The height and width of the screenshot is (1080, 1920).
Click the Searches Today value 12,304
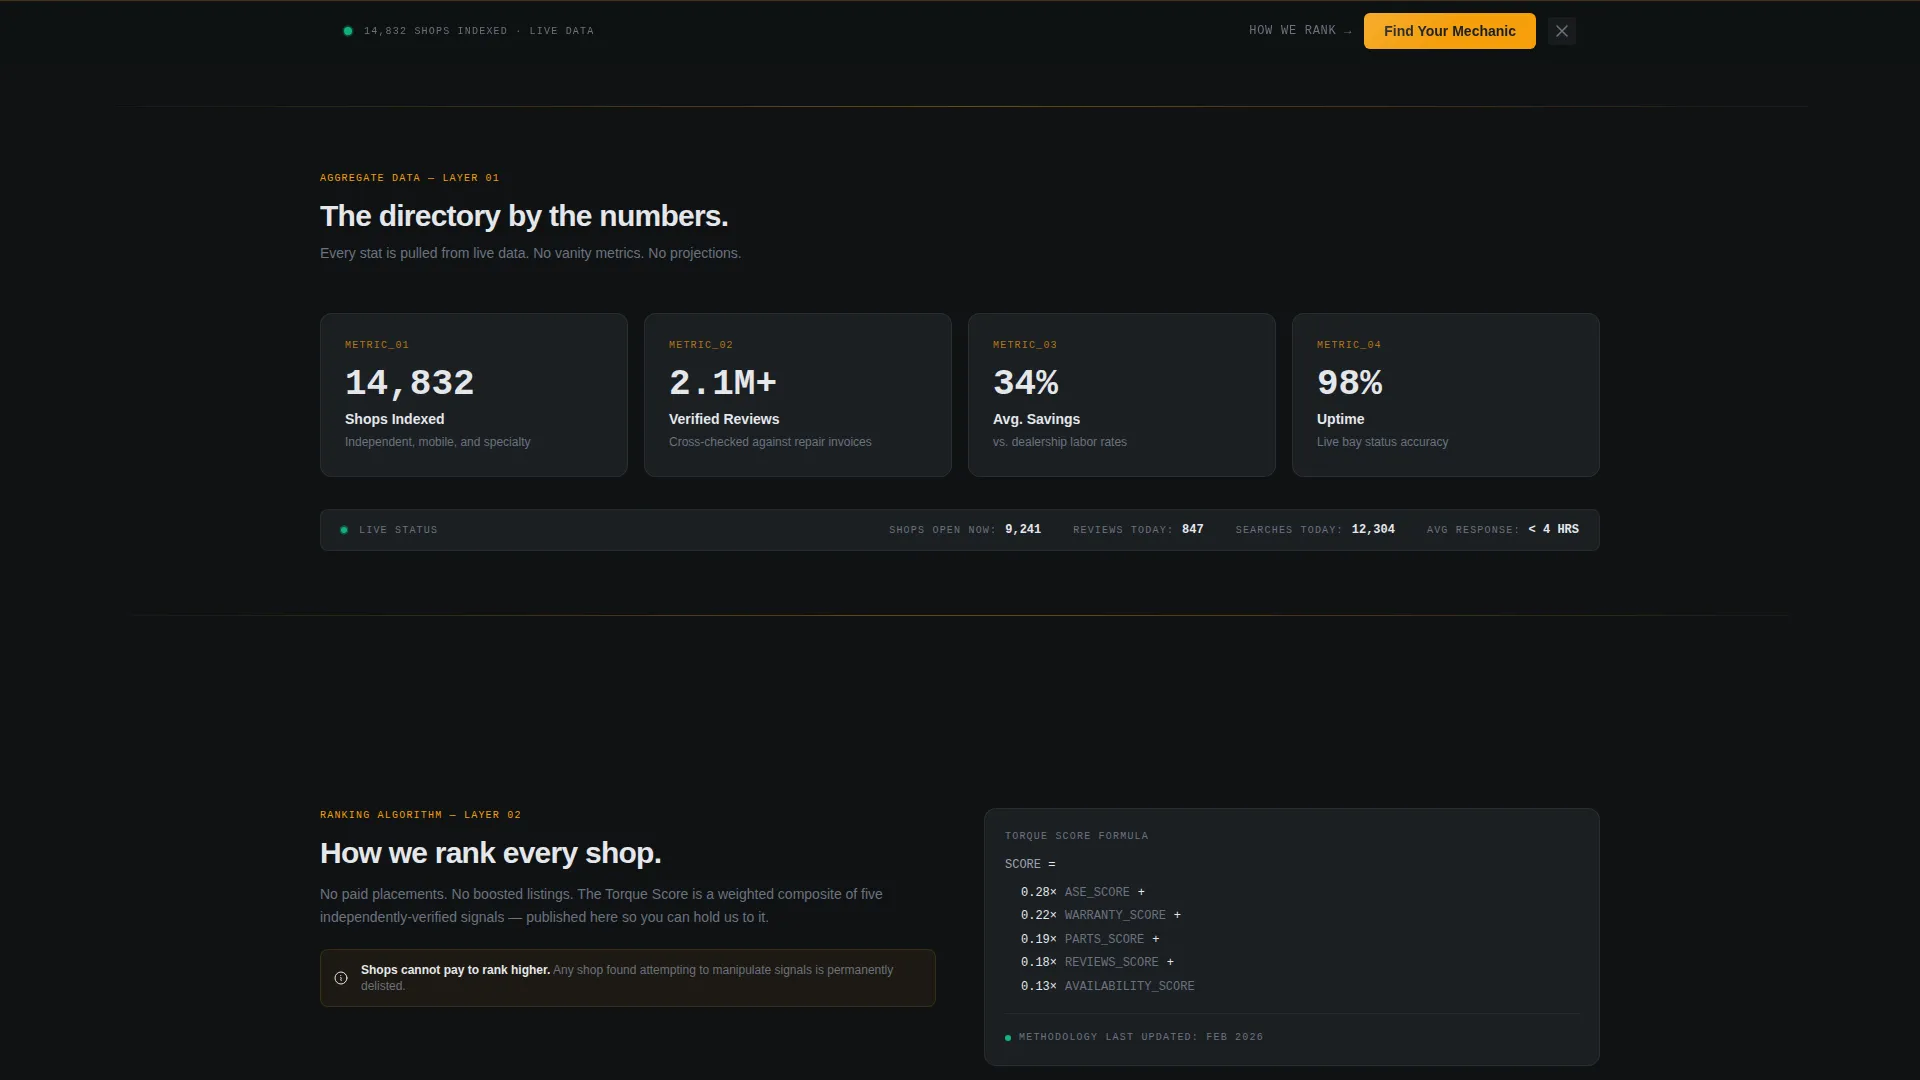click(x=1373, y=530)
